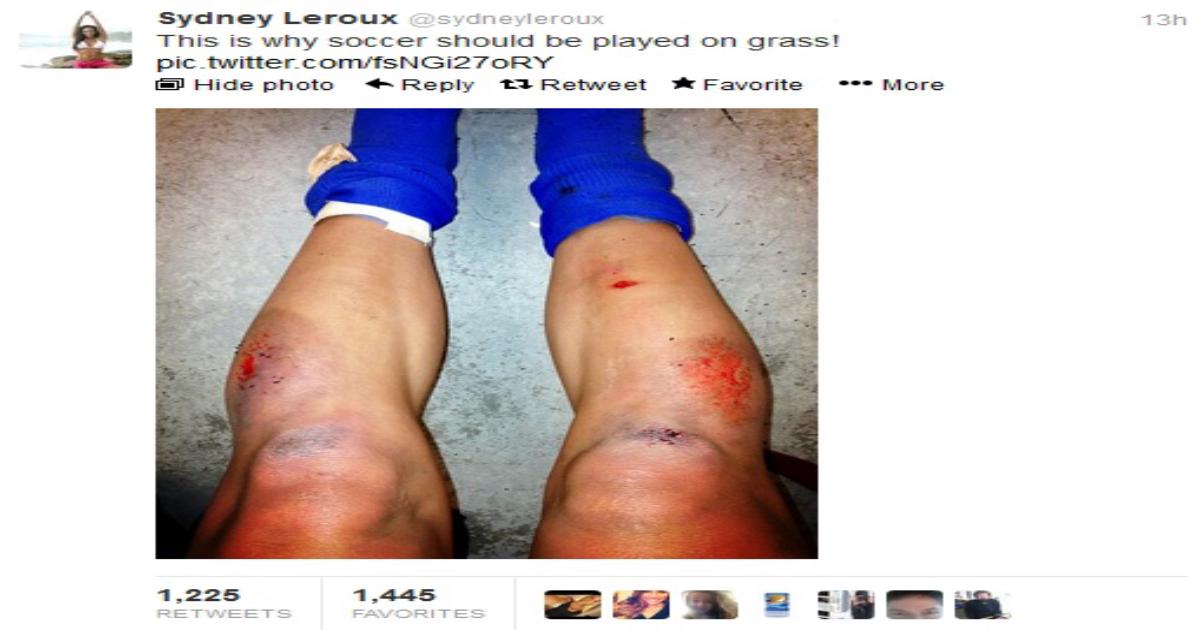Viewport: 1200px width, 630px height.
Task: Click the fifth retweeter avatar thumbnail
Action: click(846, 604)
